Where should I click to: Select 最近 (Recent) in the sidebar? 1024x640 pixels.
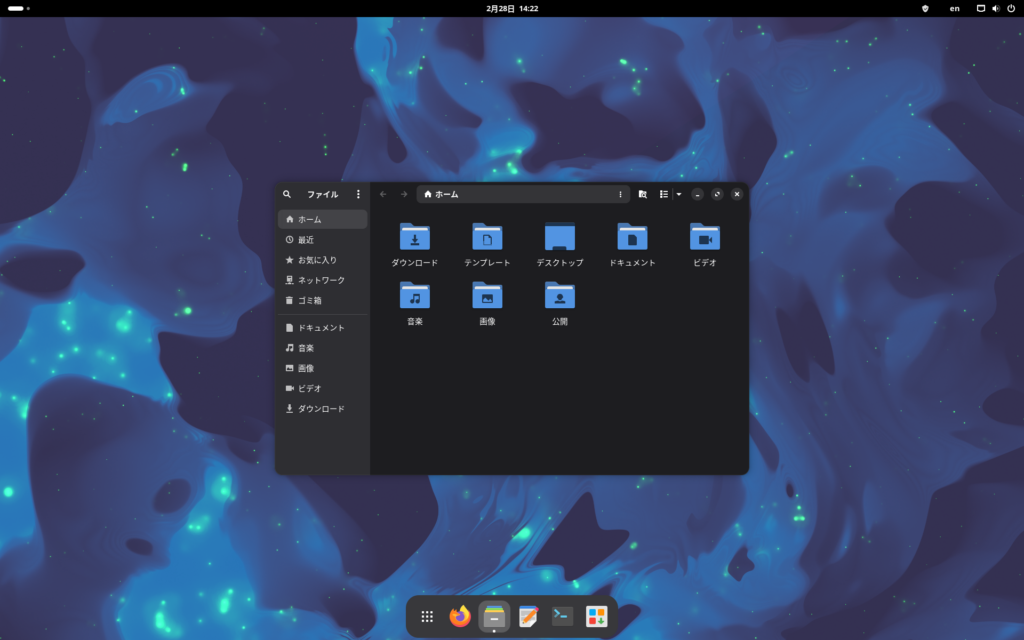pos(305,240)
